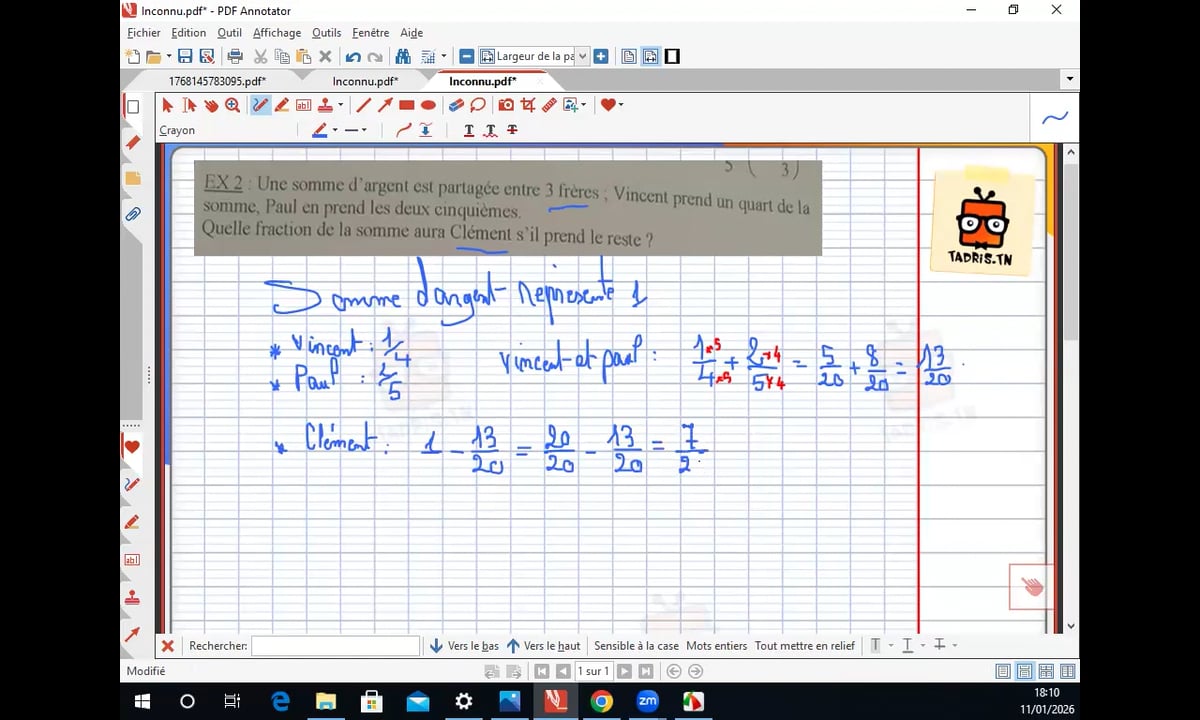Close the search bar with red X
This screenshot has height=720, width=1200.
168,646
